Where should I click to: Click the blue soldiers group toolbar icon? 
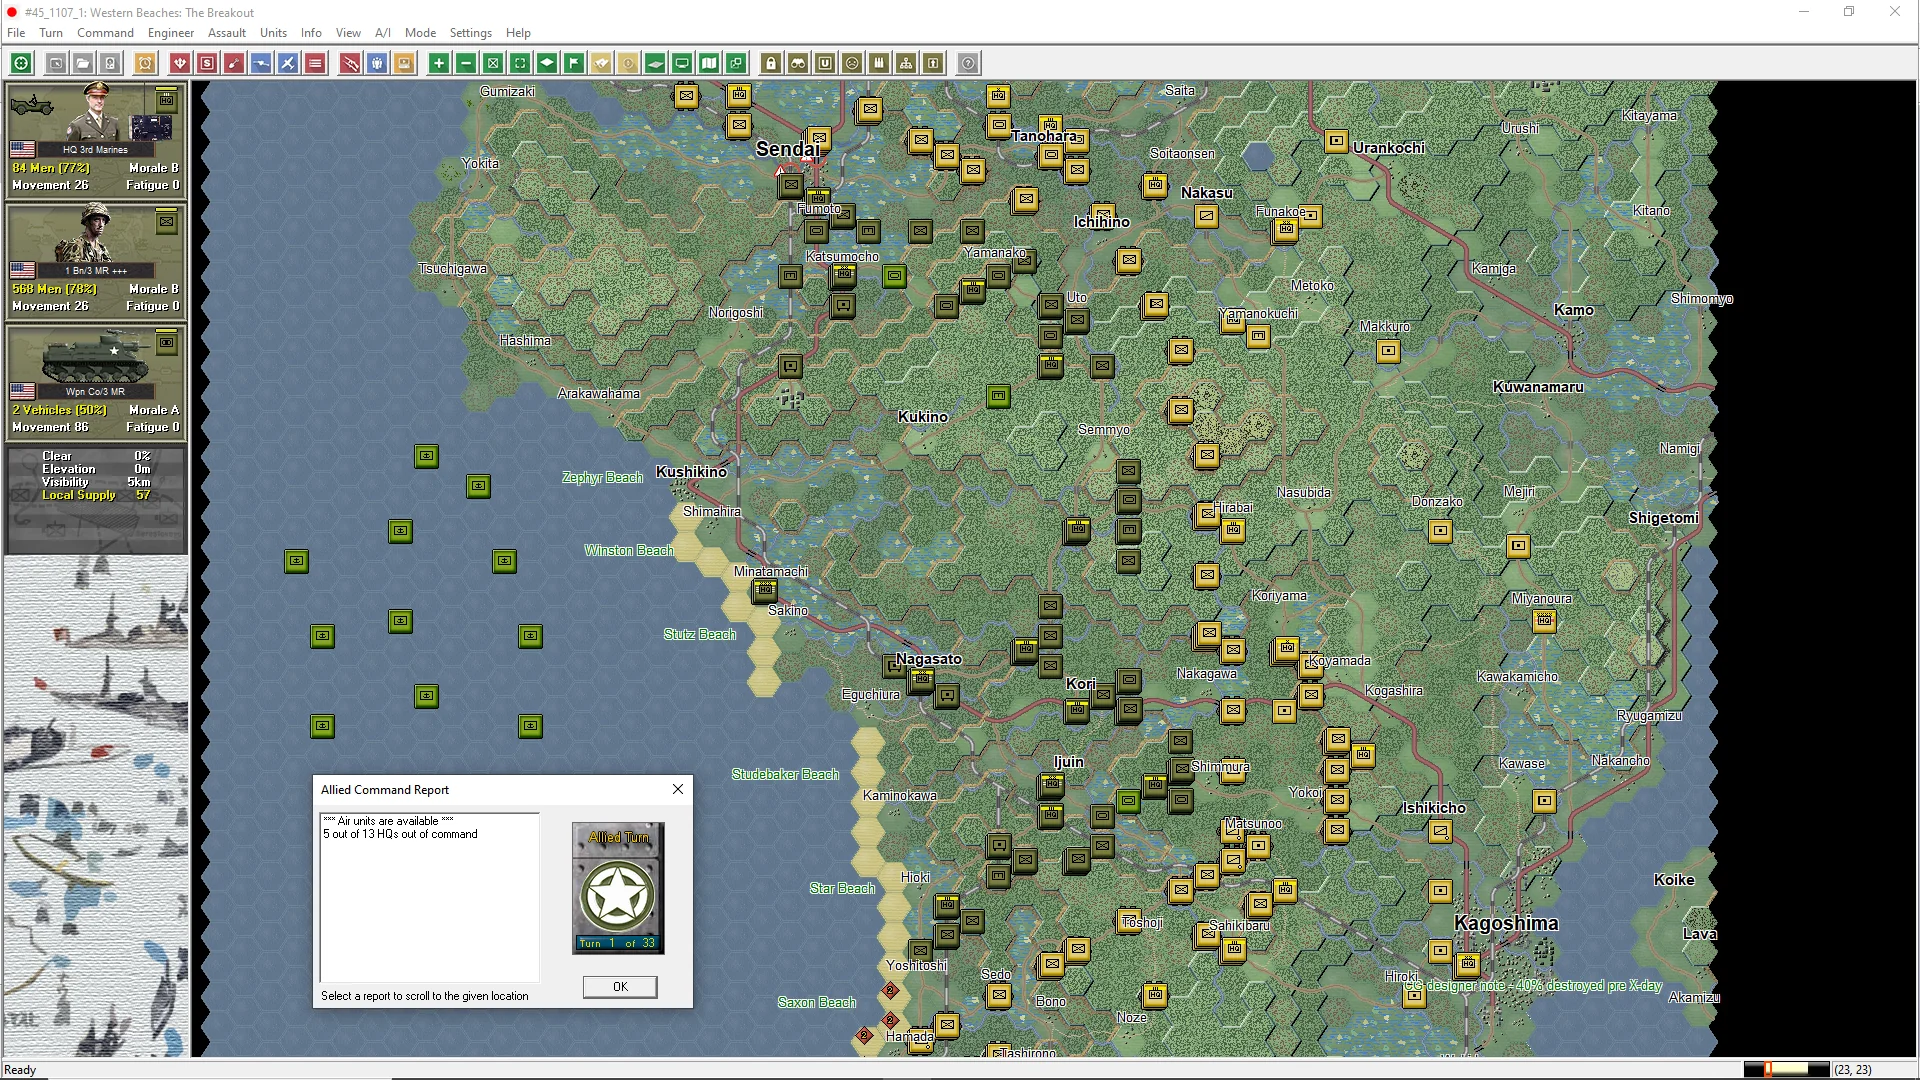pos(377,63)
